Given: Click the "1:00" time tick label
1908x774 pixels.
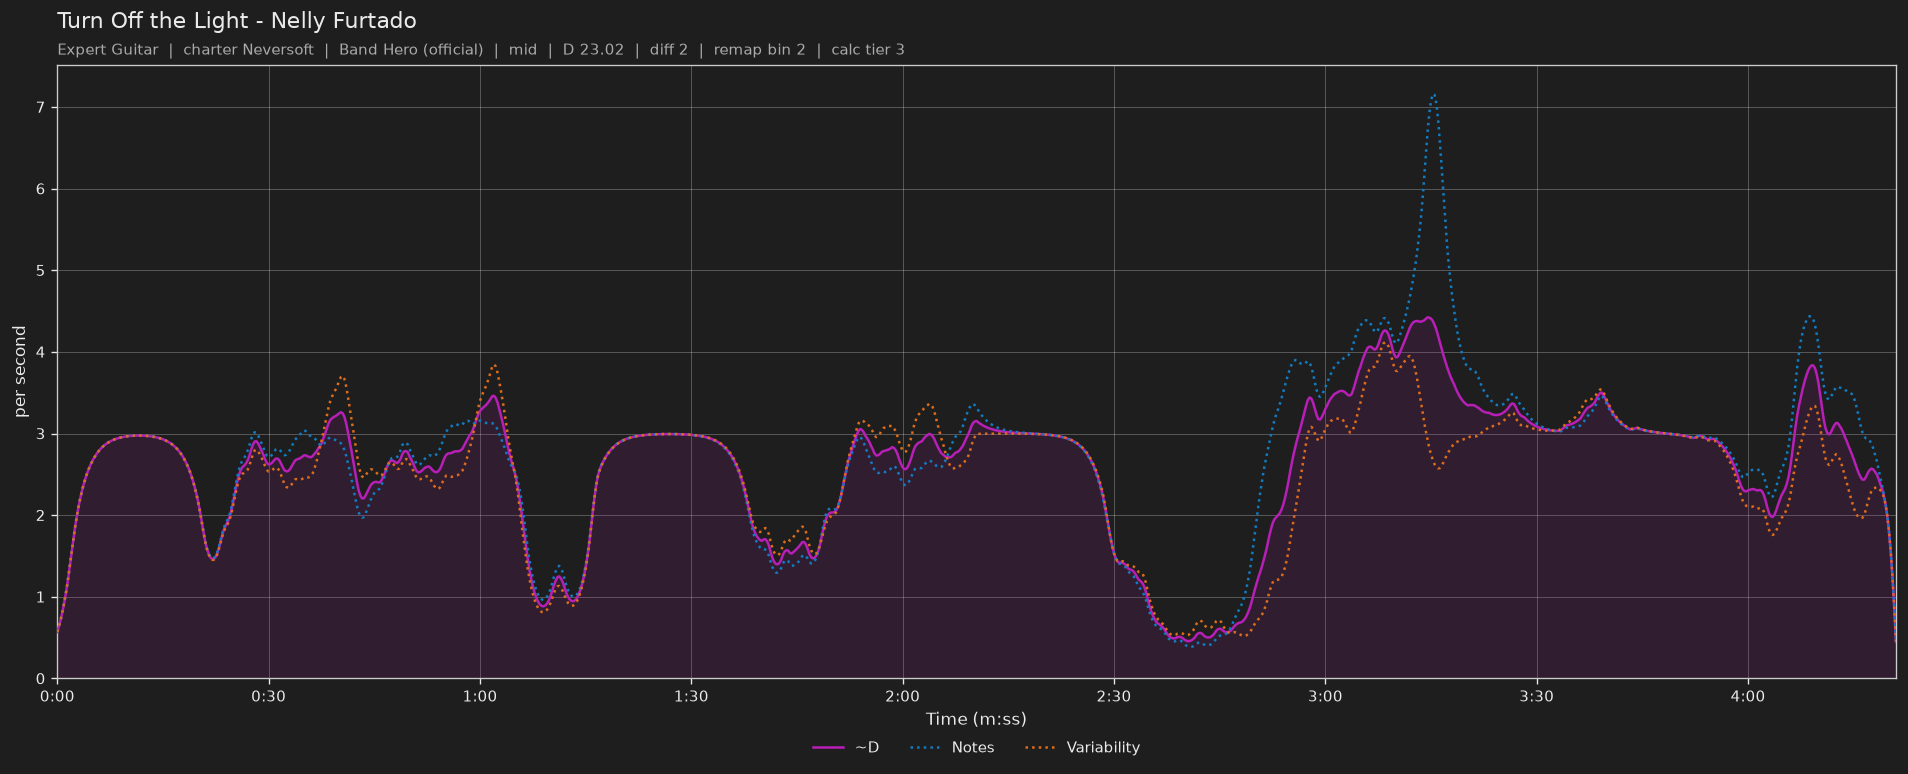Looking at the screenshot, I should 480,697.
